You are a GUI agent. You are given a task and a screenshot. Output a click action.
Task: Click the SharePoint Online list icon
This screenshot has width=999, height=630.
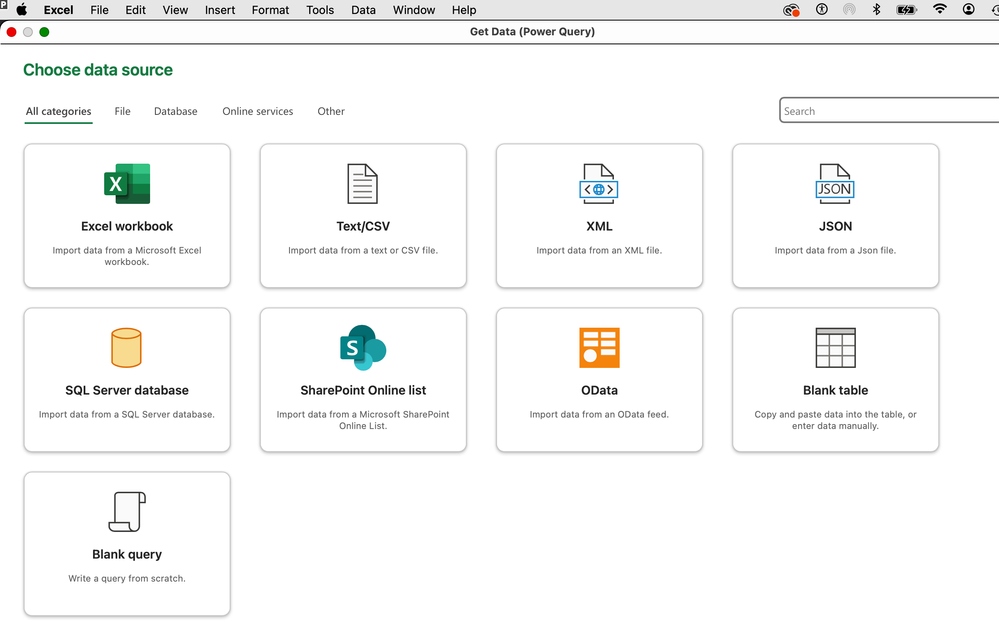pyautogui.click(x=363, y=347)
